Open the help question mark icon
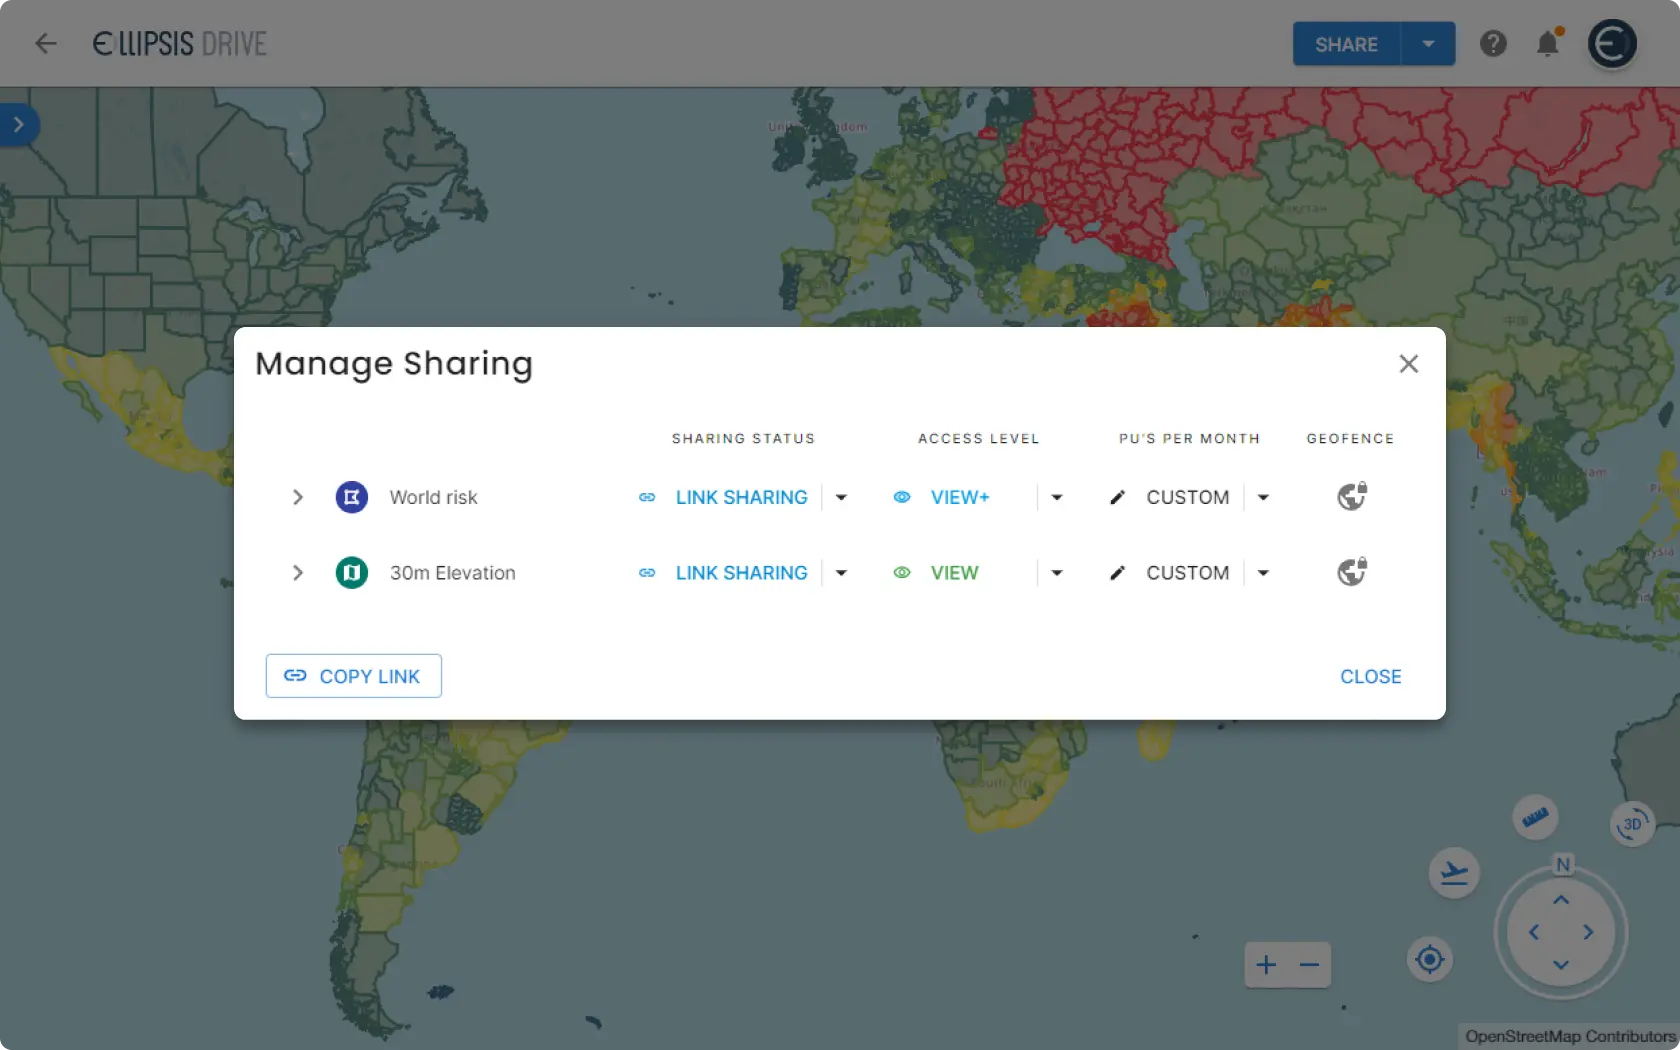Viewport: 1680px width, 1050px height. coord(1493,44)
